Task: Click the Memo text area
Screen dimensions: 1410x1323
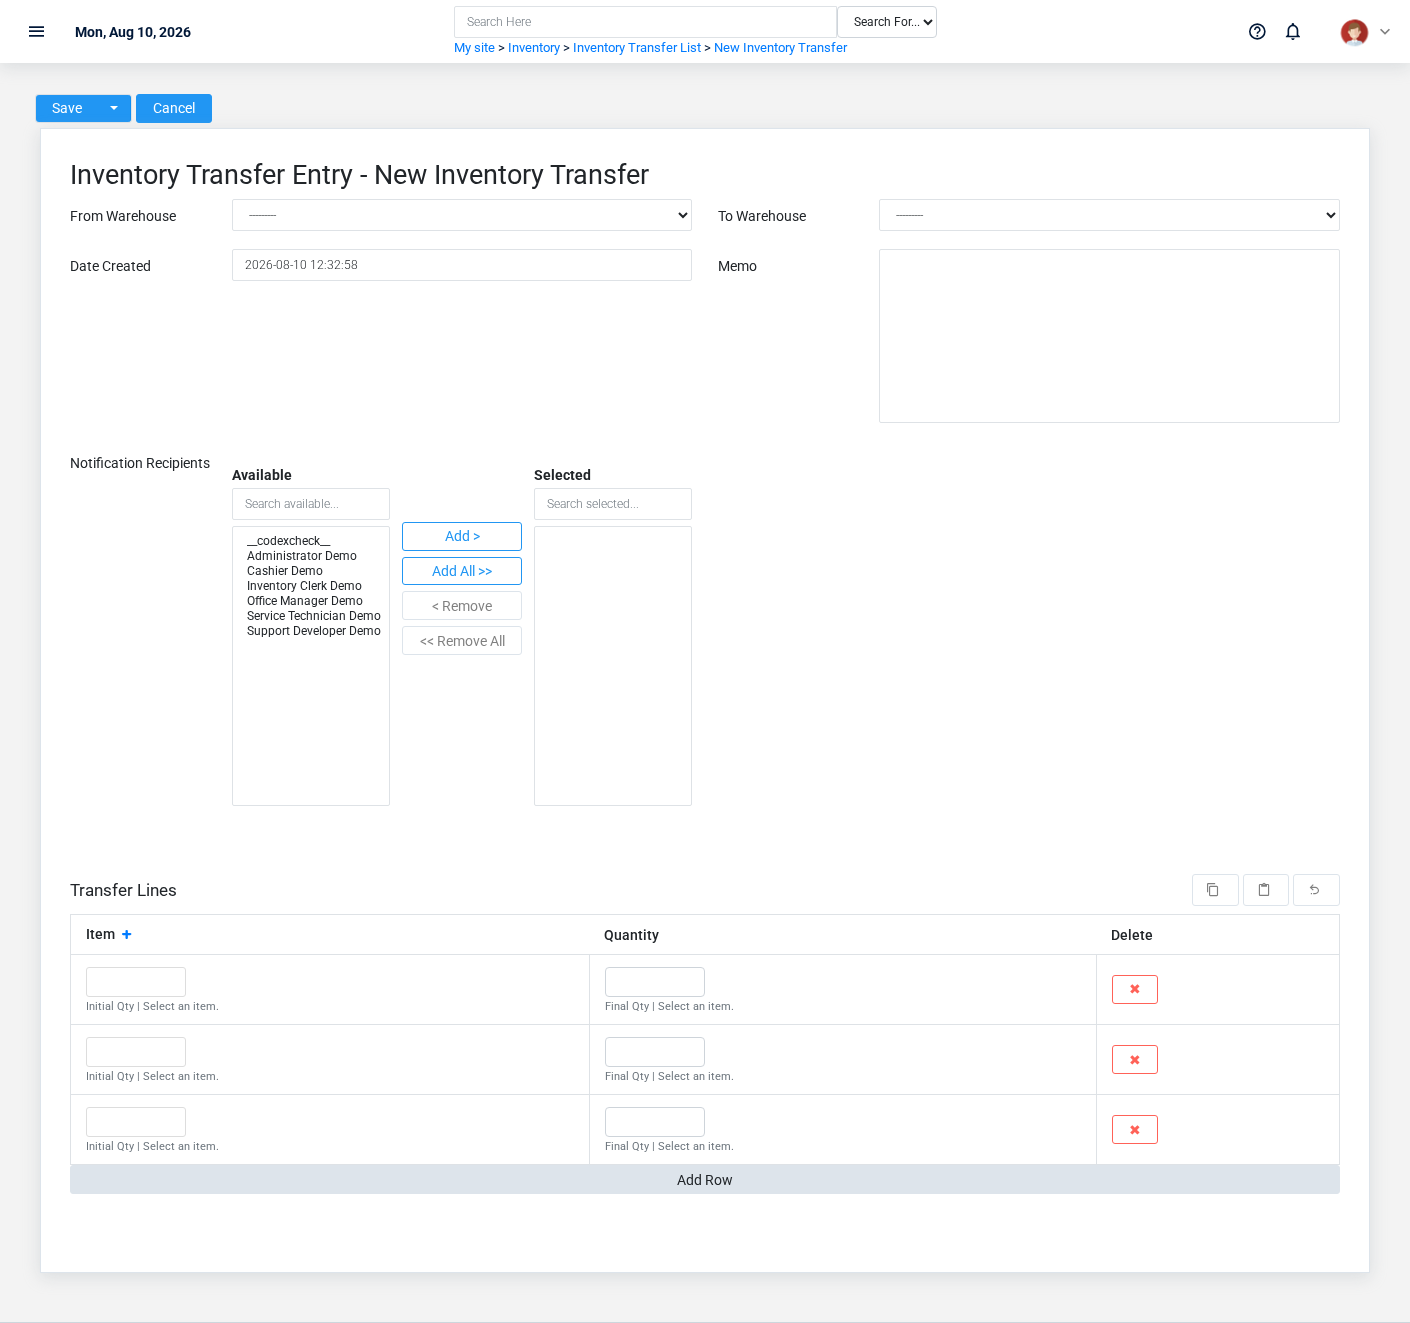Action: click(x=1109, y=336)
